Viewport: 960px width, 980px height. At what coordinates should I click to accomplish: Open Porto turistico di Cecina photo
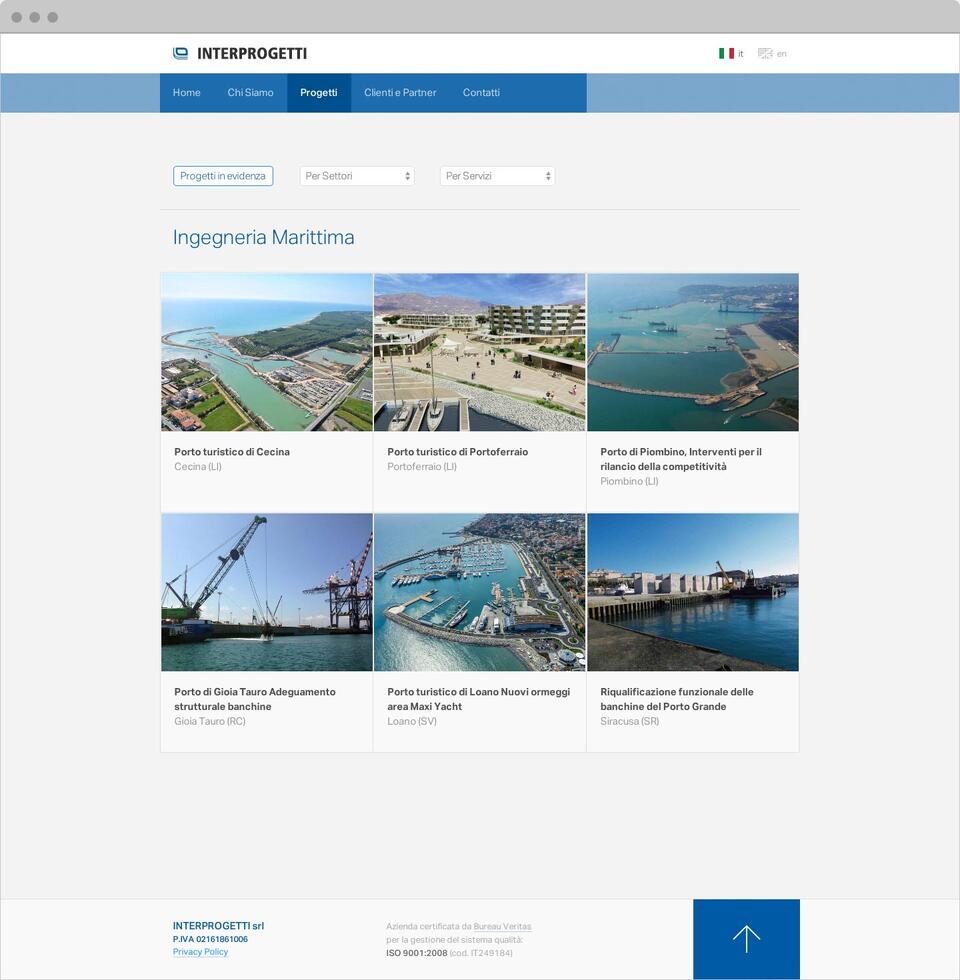[267, 352]
